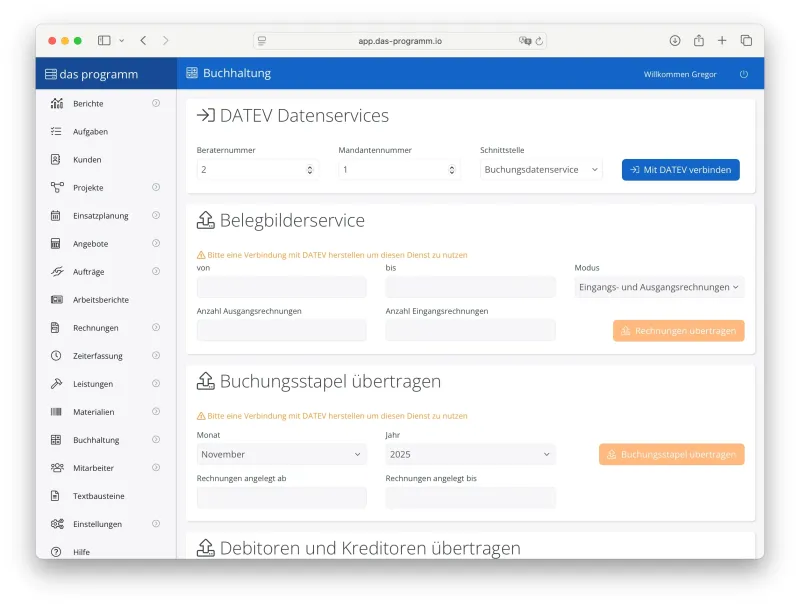Expand the Berichte submenu circle arrow
The height and width of the screenshot is (606, 800).
tap(156, 104)
